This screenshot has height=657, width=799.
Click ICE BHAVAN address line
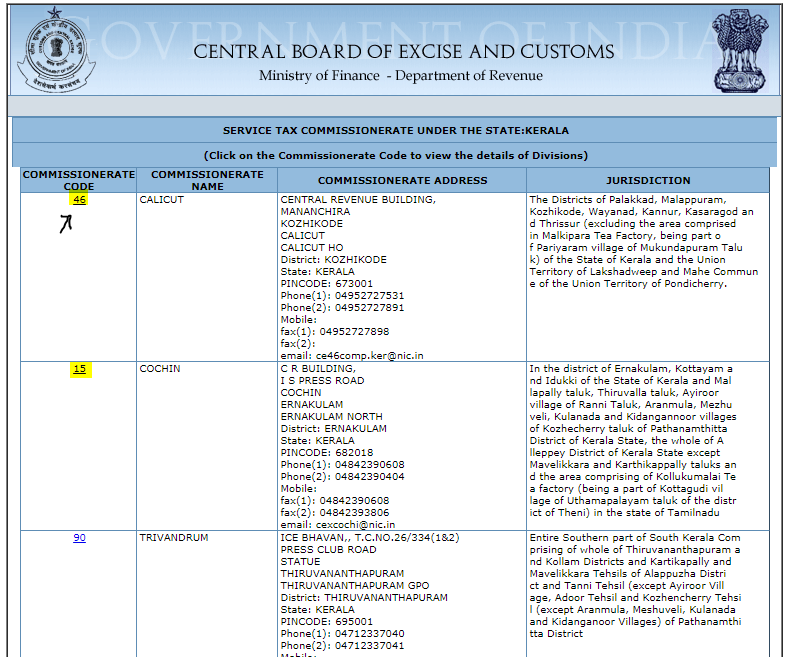[369, 538]
